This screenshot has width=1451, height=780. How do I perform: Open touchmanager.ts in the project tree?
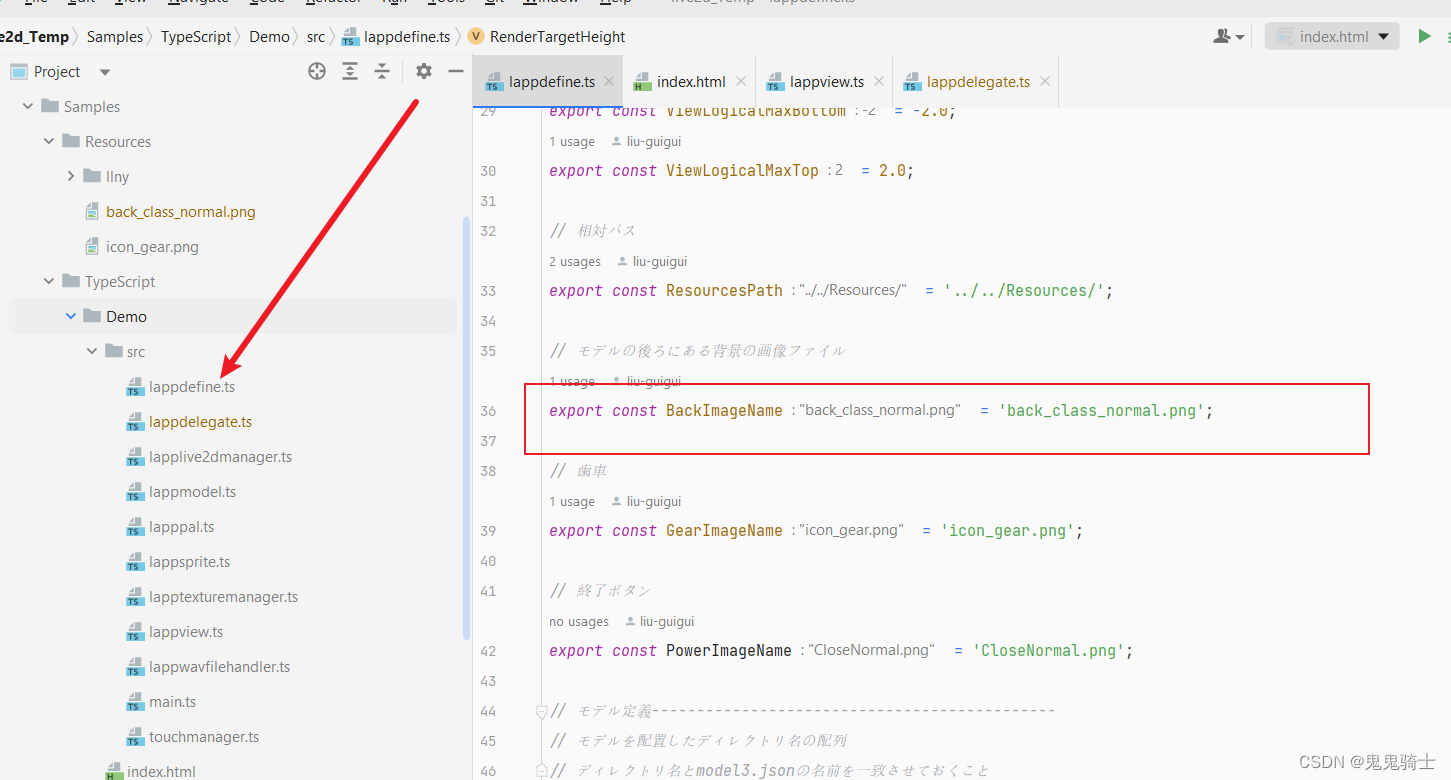tap(204, 737)
